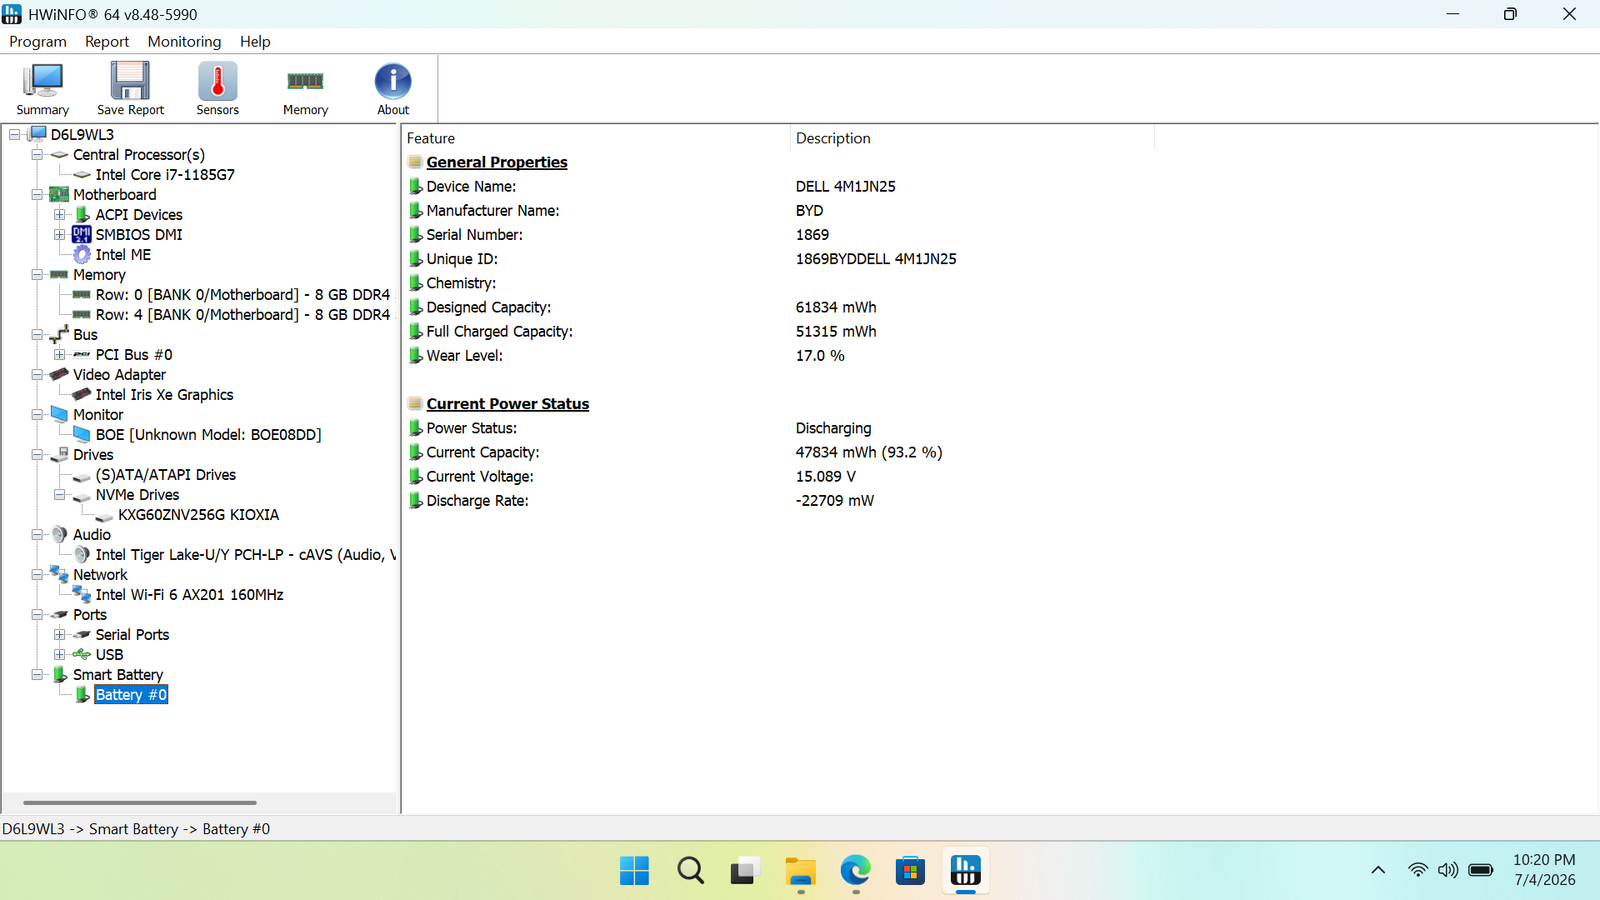The image size is (1600, 900).
Task: Click the Intel ME gear icon
Action: [82, 255]
